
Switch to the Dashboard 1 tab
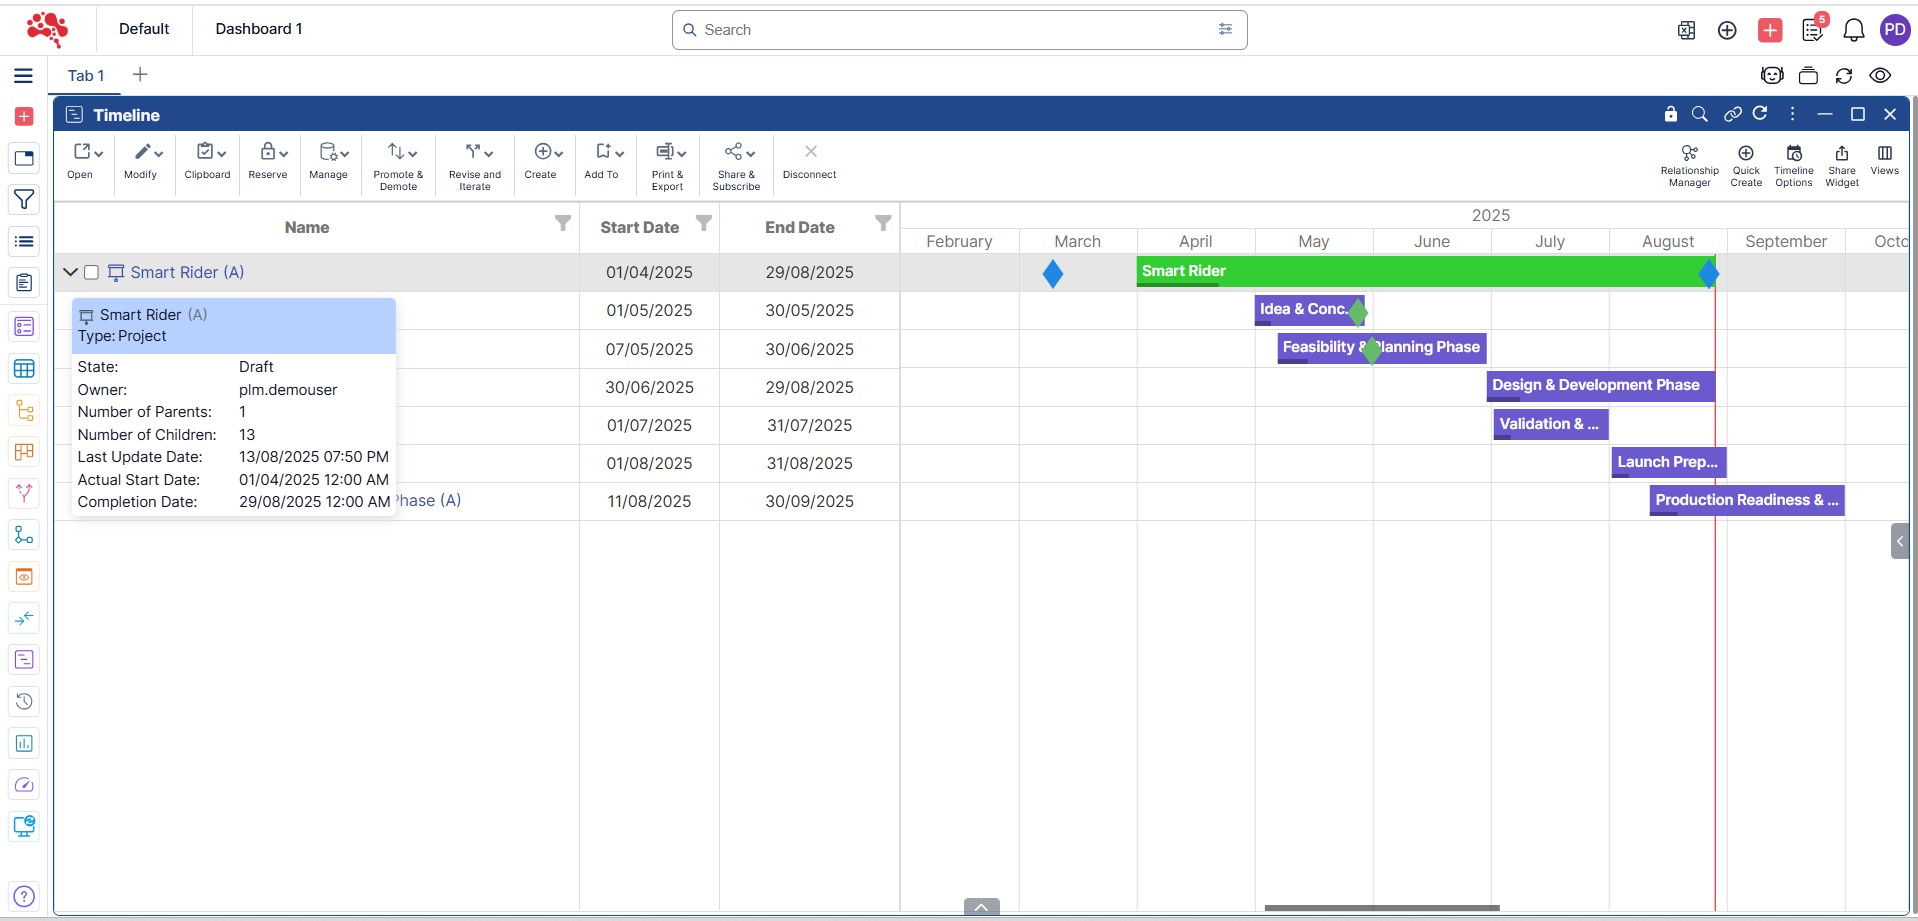click(258, 29)
